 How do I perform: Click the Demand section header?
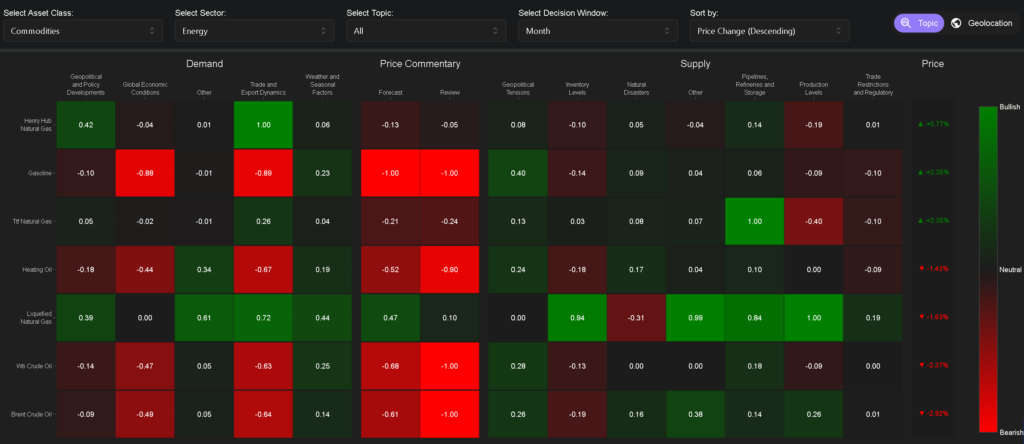(x=204, y=64)
